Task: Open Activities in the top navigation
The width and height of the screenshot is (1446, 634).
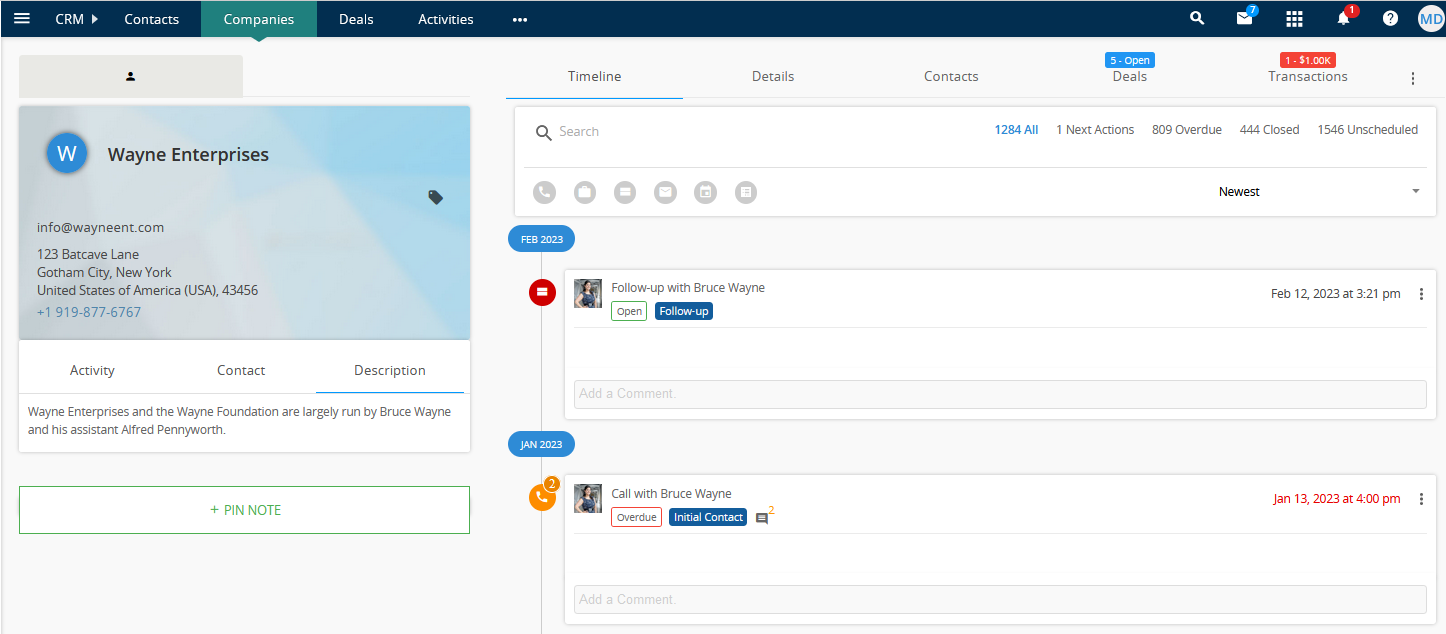Action: [446, 19]
